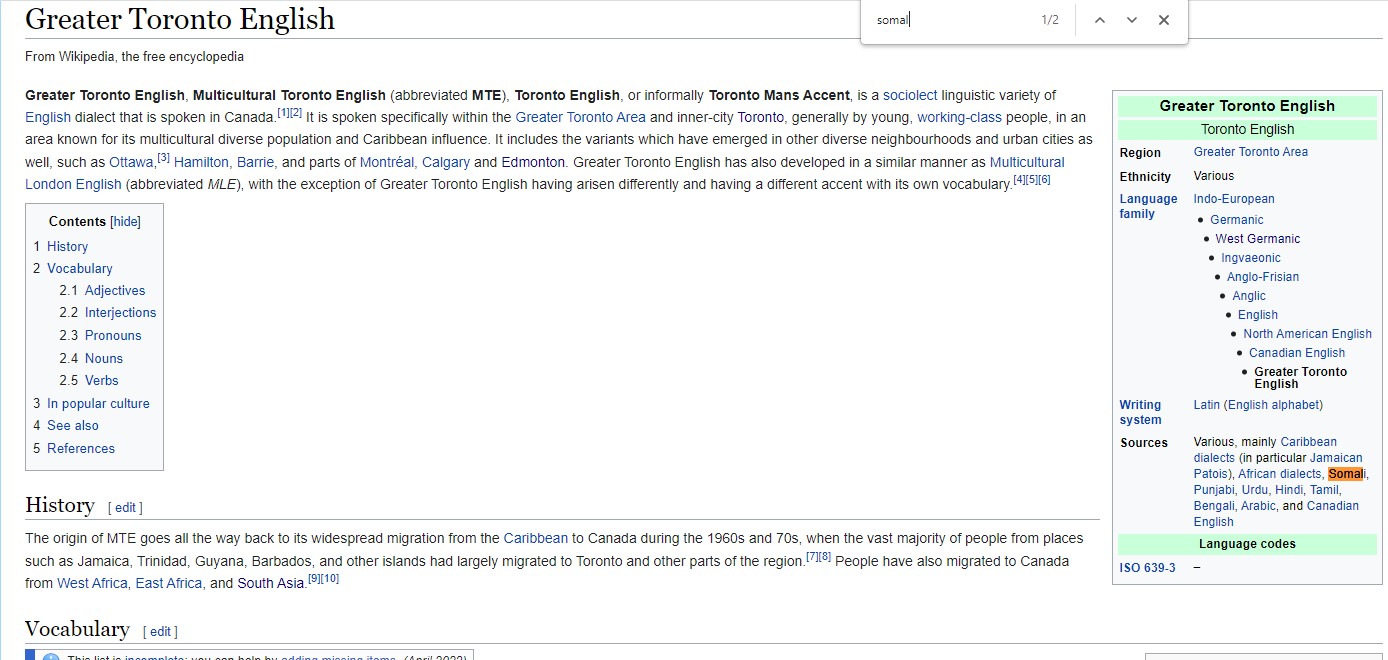Open English alphabet link
This screenshot has width=1388, height=660.
[1273, 405]
